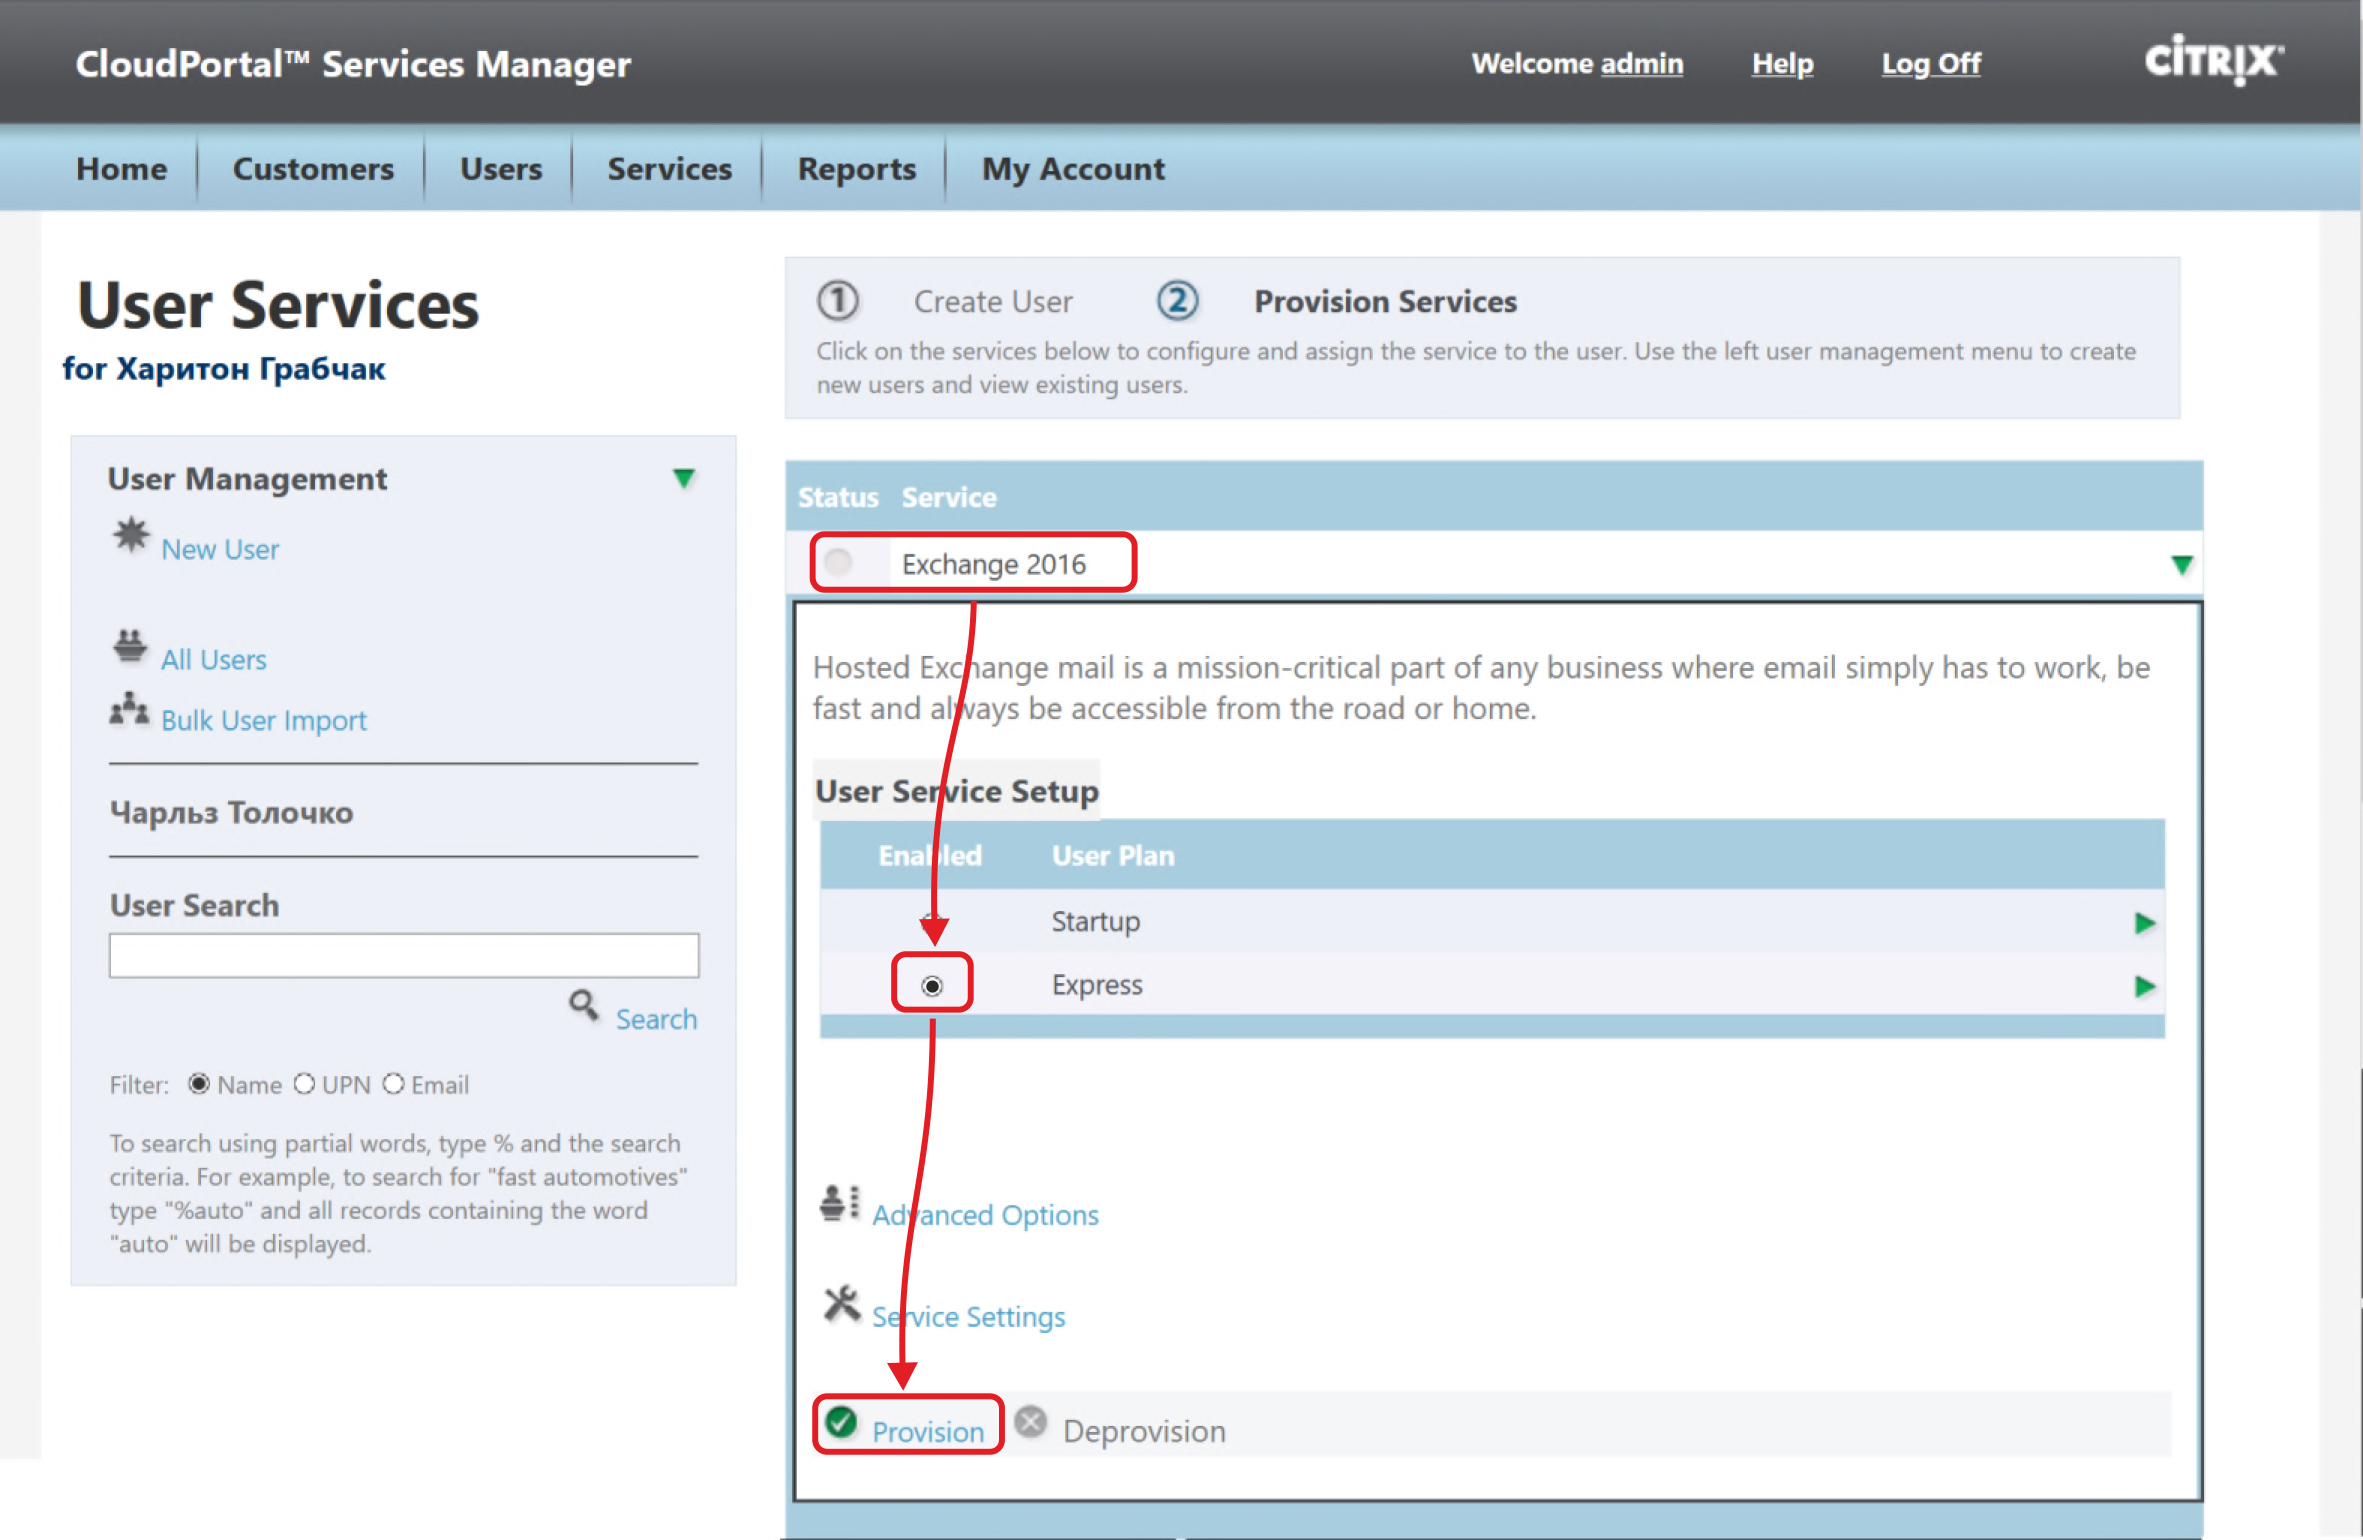Click the Exchange 2016 status indicator
Viewport: 2363px width, 1540px height.
[x=840, y=563]
